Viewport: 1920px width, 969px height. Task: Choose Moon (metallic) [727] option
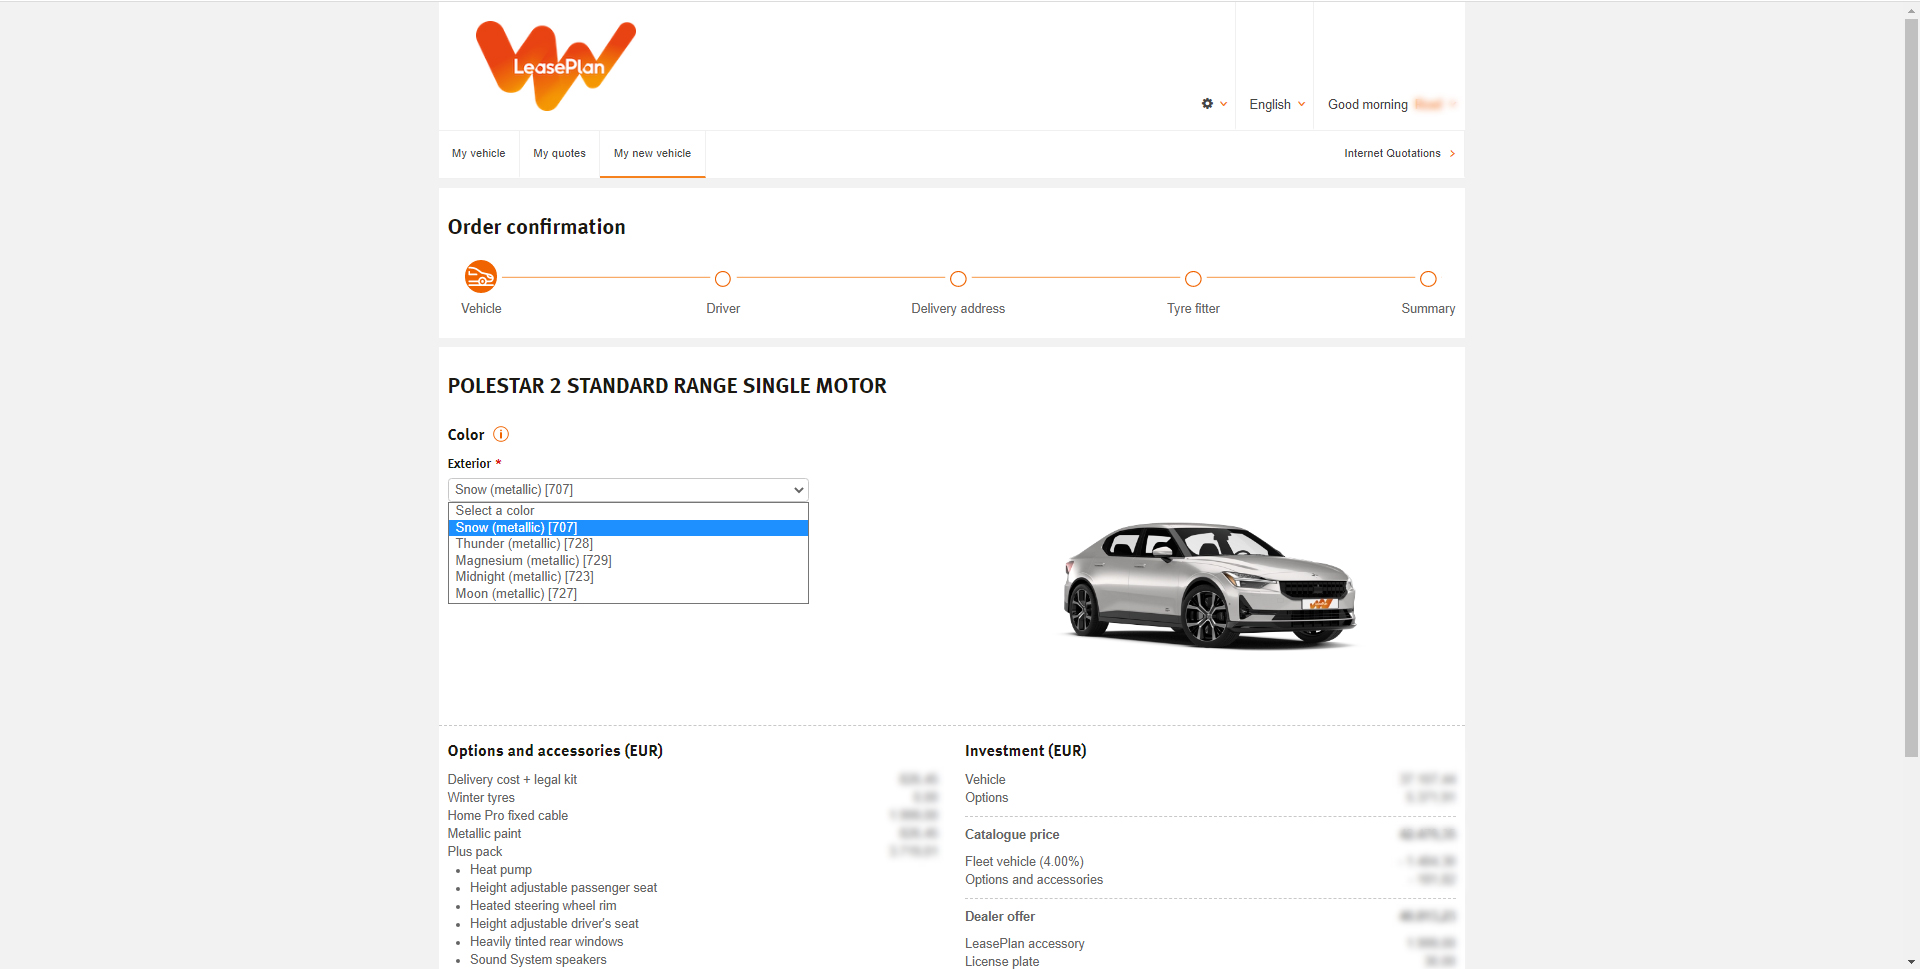click(628, 594)
